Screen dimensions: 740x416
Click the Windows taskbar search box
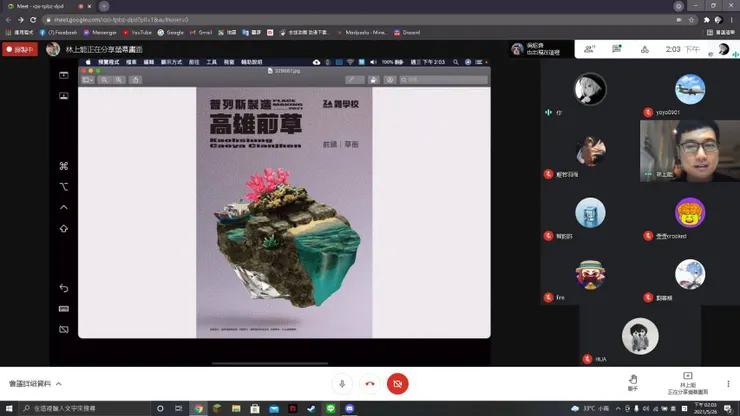point(85,408)
